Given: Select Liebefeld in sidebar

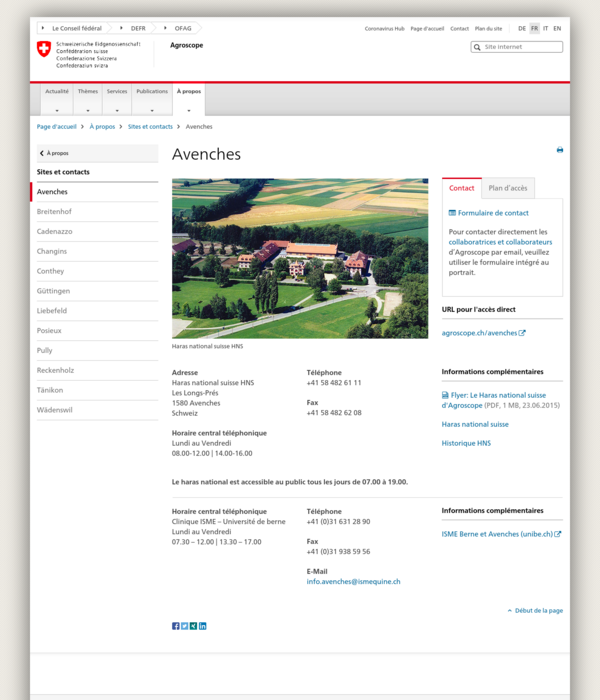Looking at the screenshot, I should (x=97, y=311).
